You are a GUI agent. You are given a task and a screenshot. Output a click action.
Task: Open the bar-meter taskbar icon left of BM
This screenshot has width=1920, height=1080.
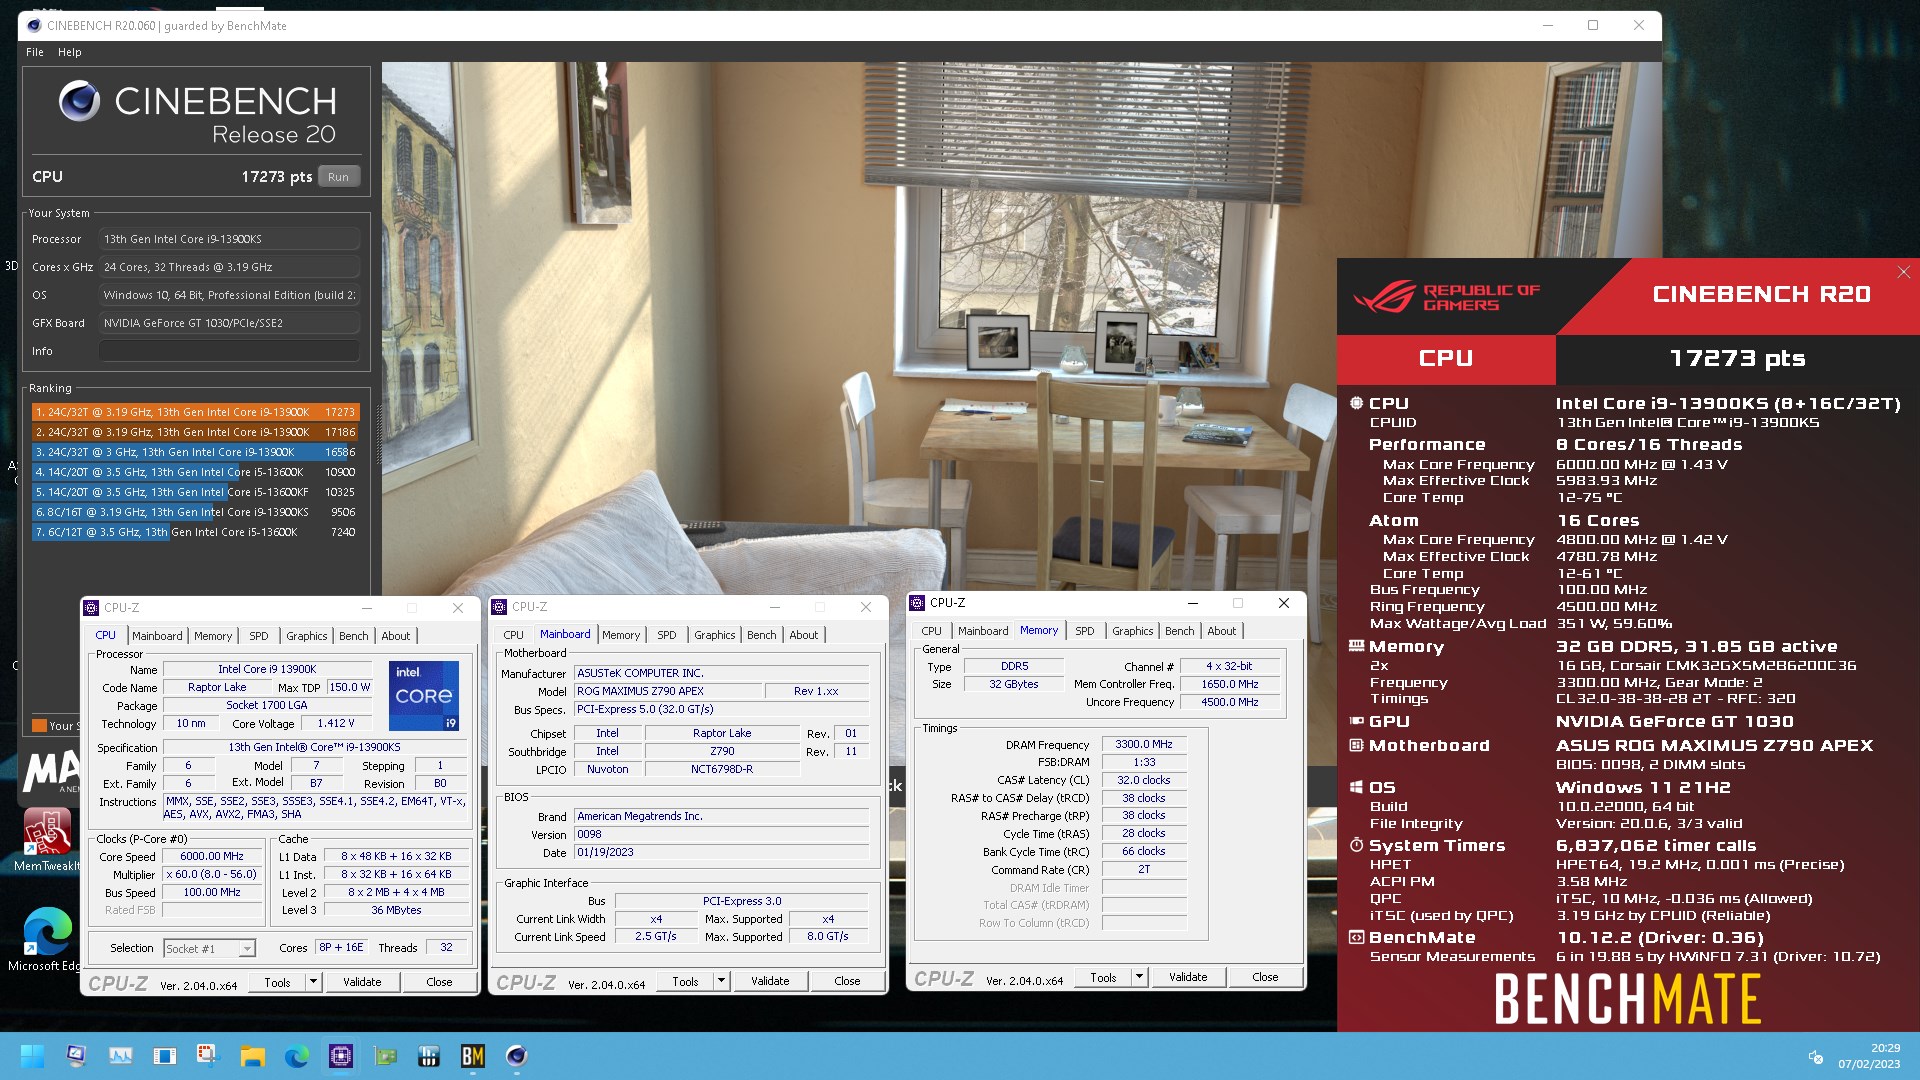429,1056
